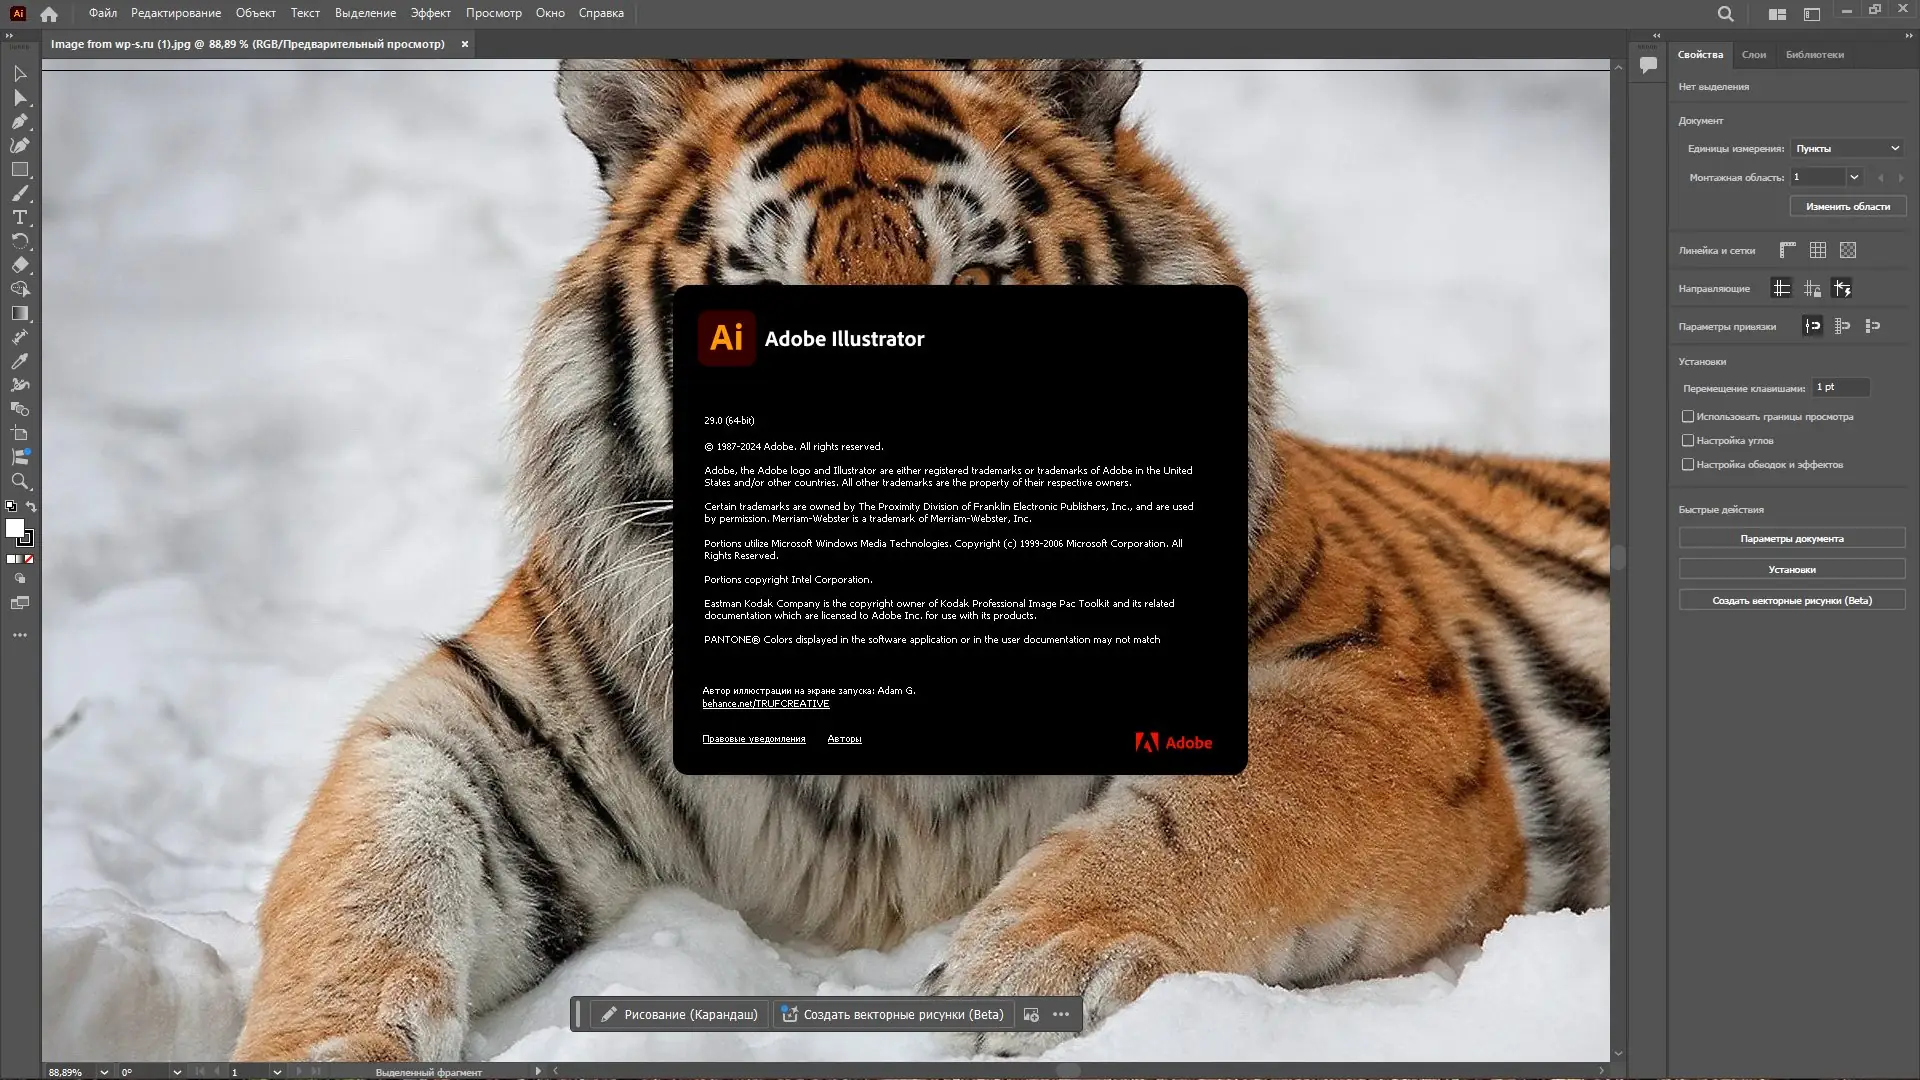Click the search magnifier icon top right

1725,14
